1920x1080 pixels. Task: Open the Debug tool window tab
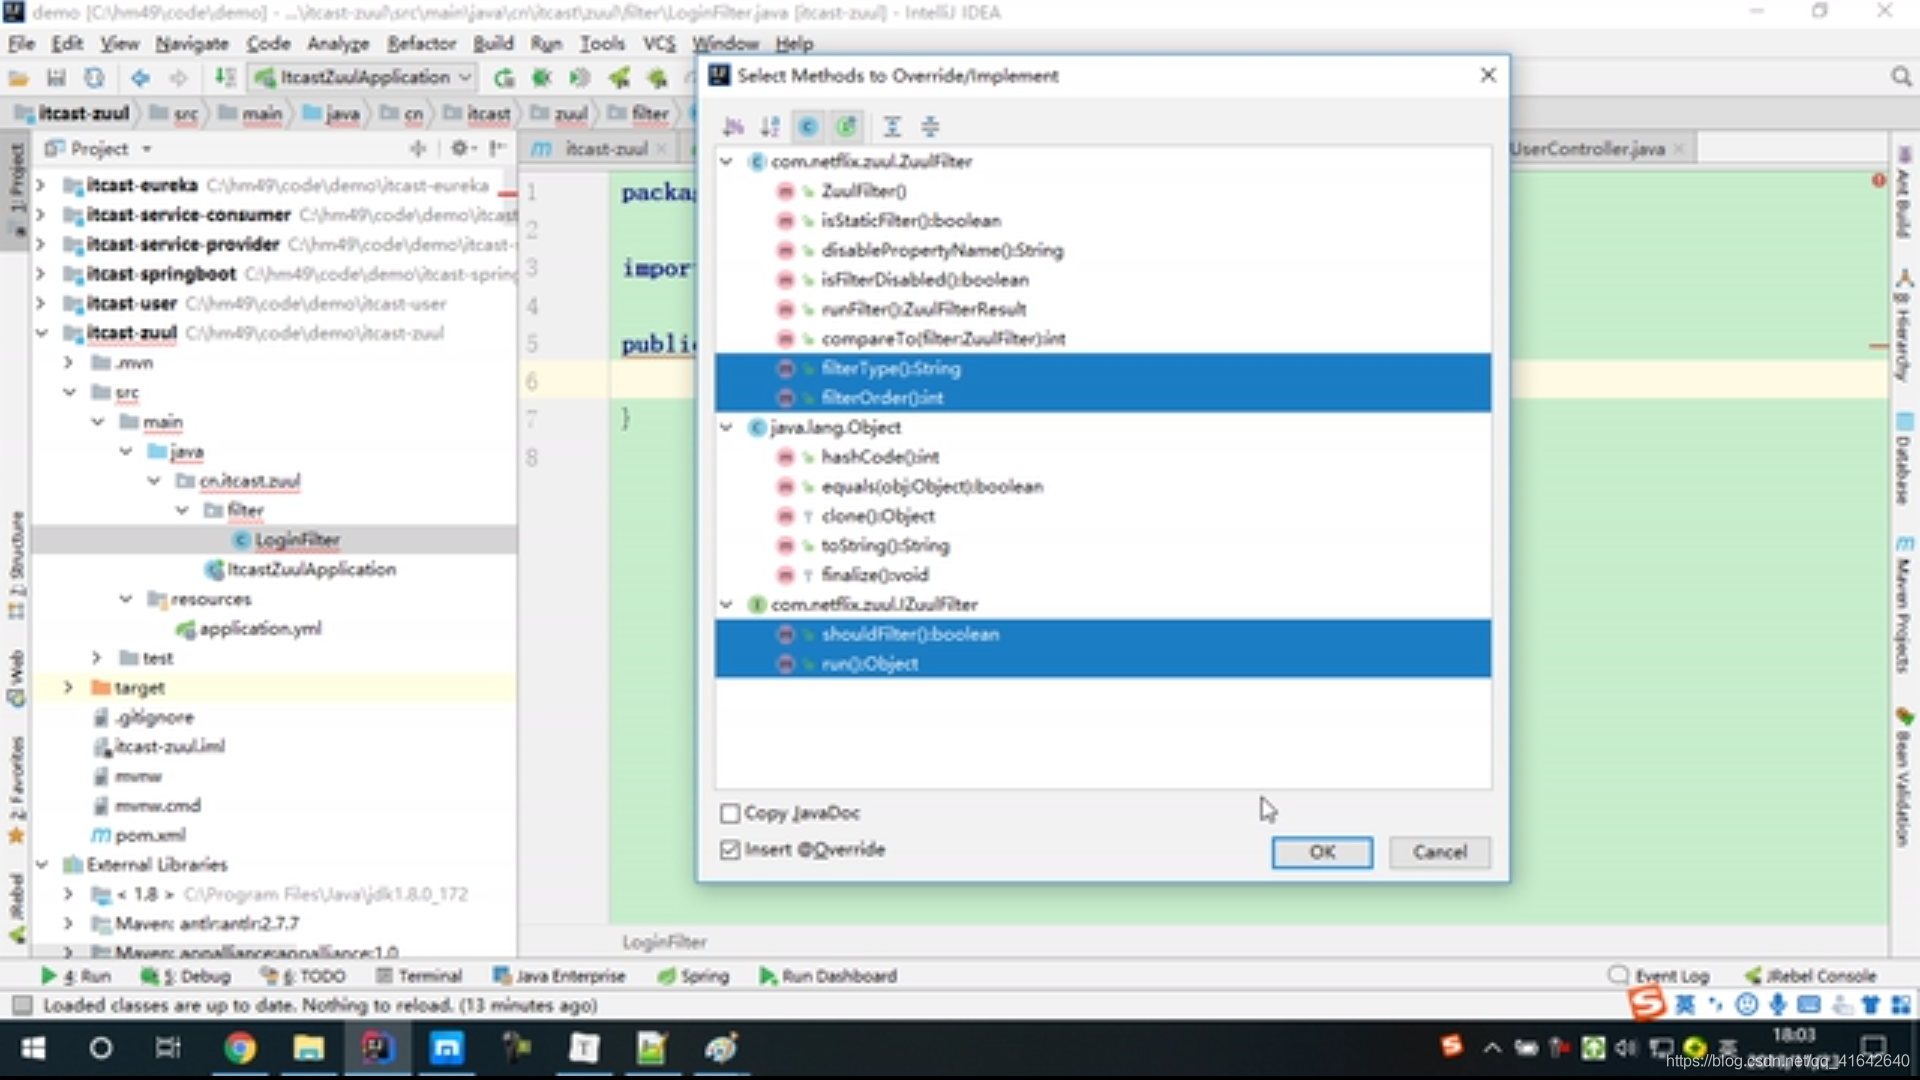click(x=186, y=976)
